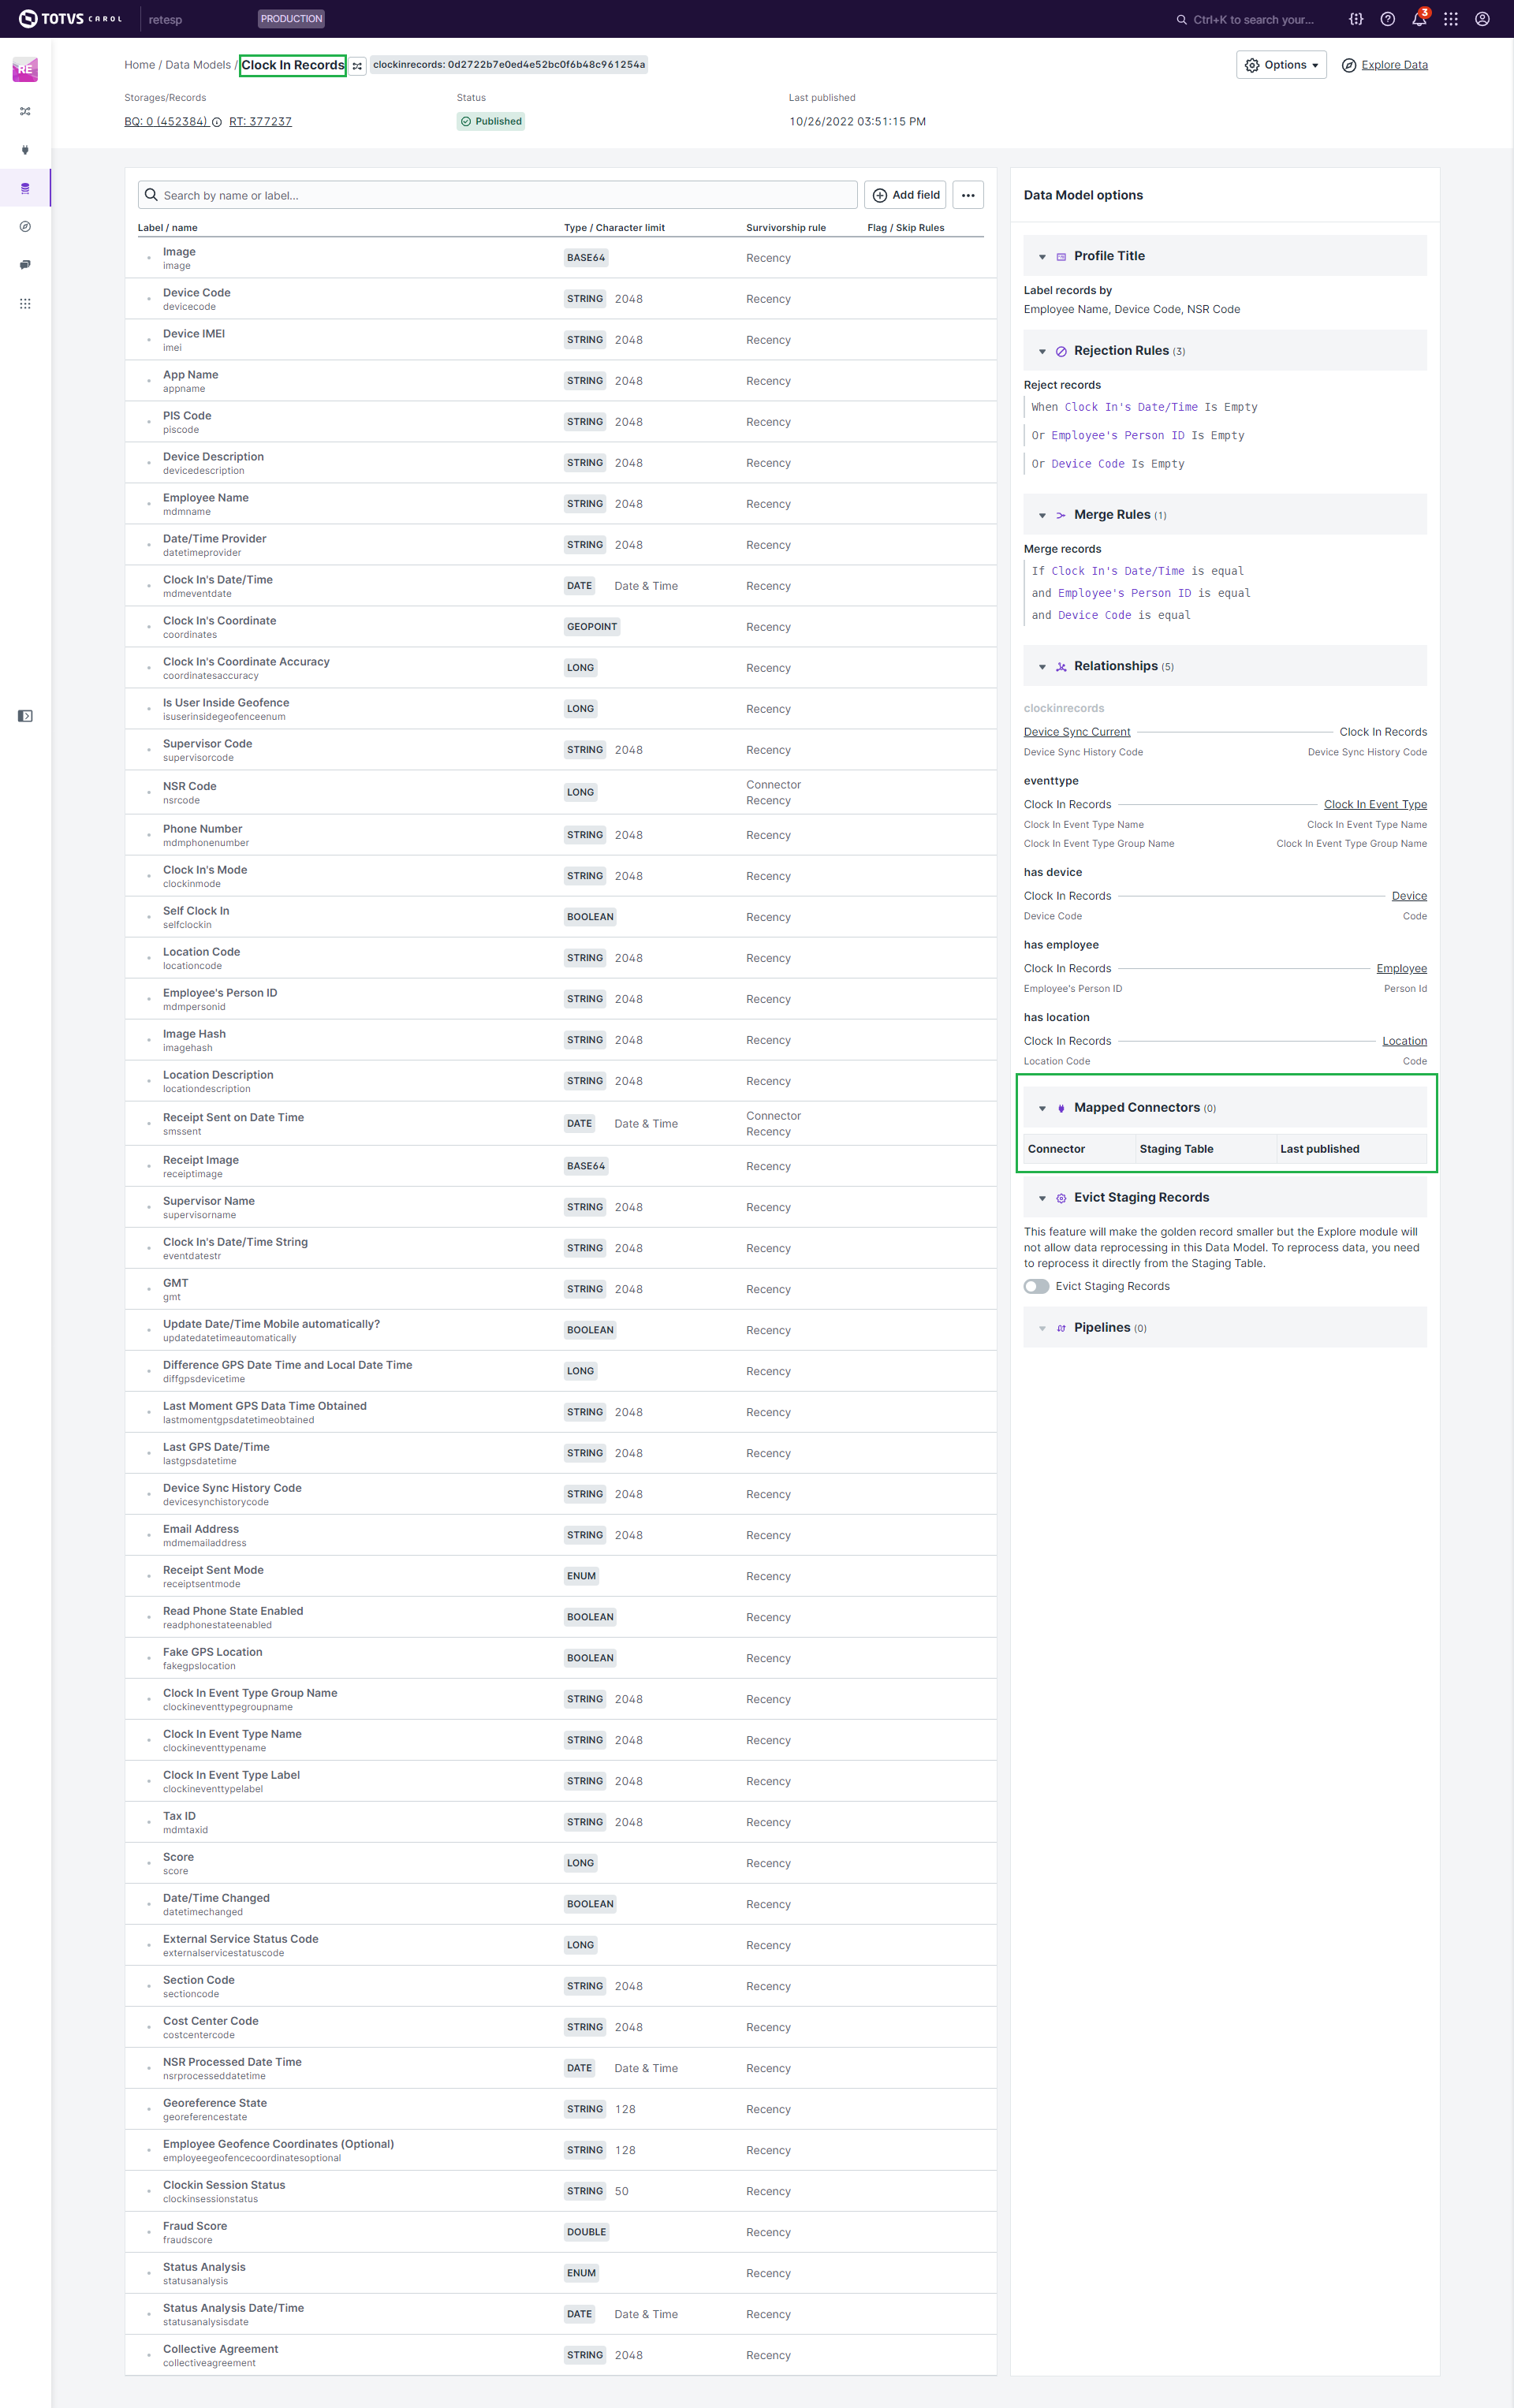This screenshot has height=2408, width=1514.
Task: Click the Add field button
Action: click(x=905, y=195)
